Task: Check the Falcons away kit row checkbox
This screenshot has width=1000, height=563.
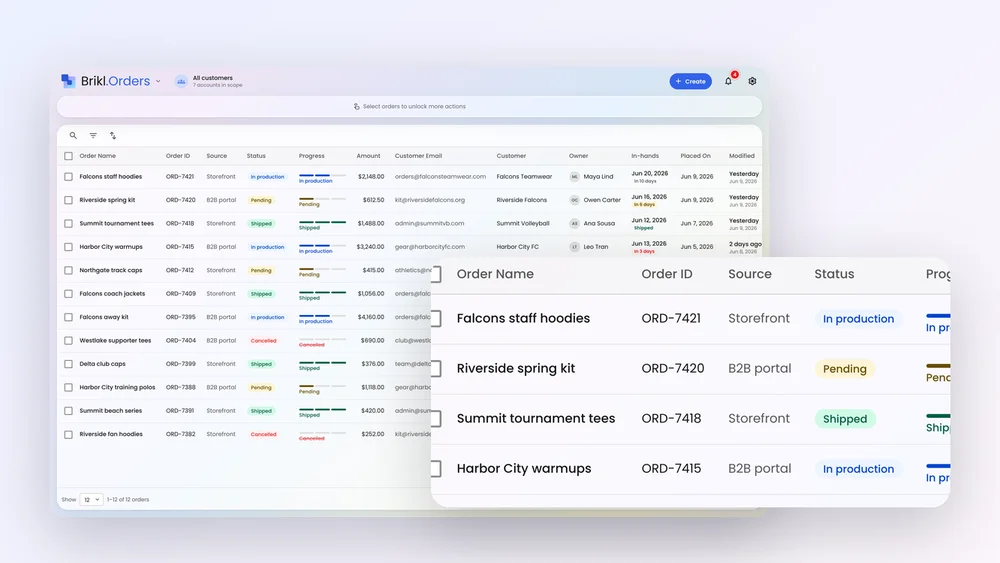Action: coord(68,317)
